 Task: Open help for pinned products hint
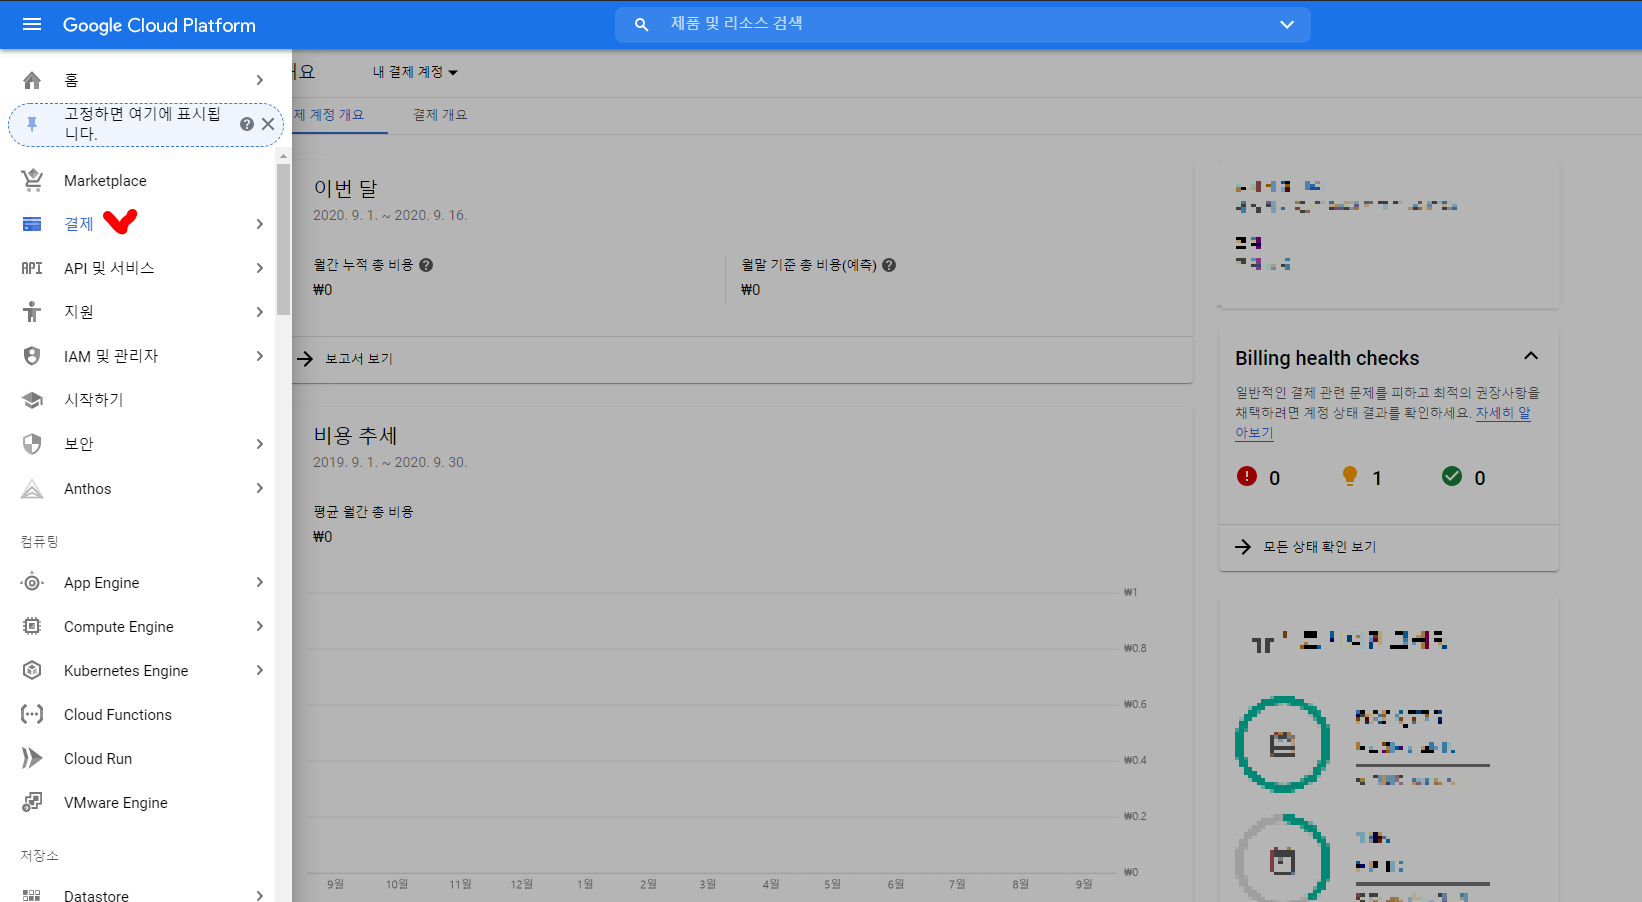coord(247,124)
